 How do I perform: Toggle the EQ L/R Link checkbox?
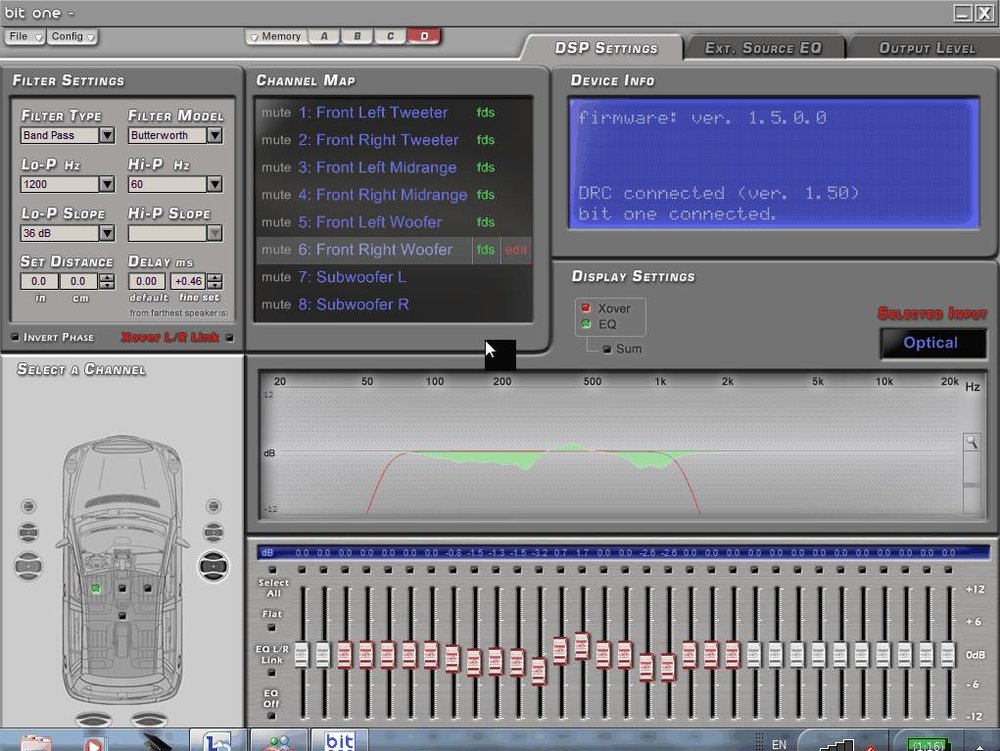tap(272, 672)
